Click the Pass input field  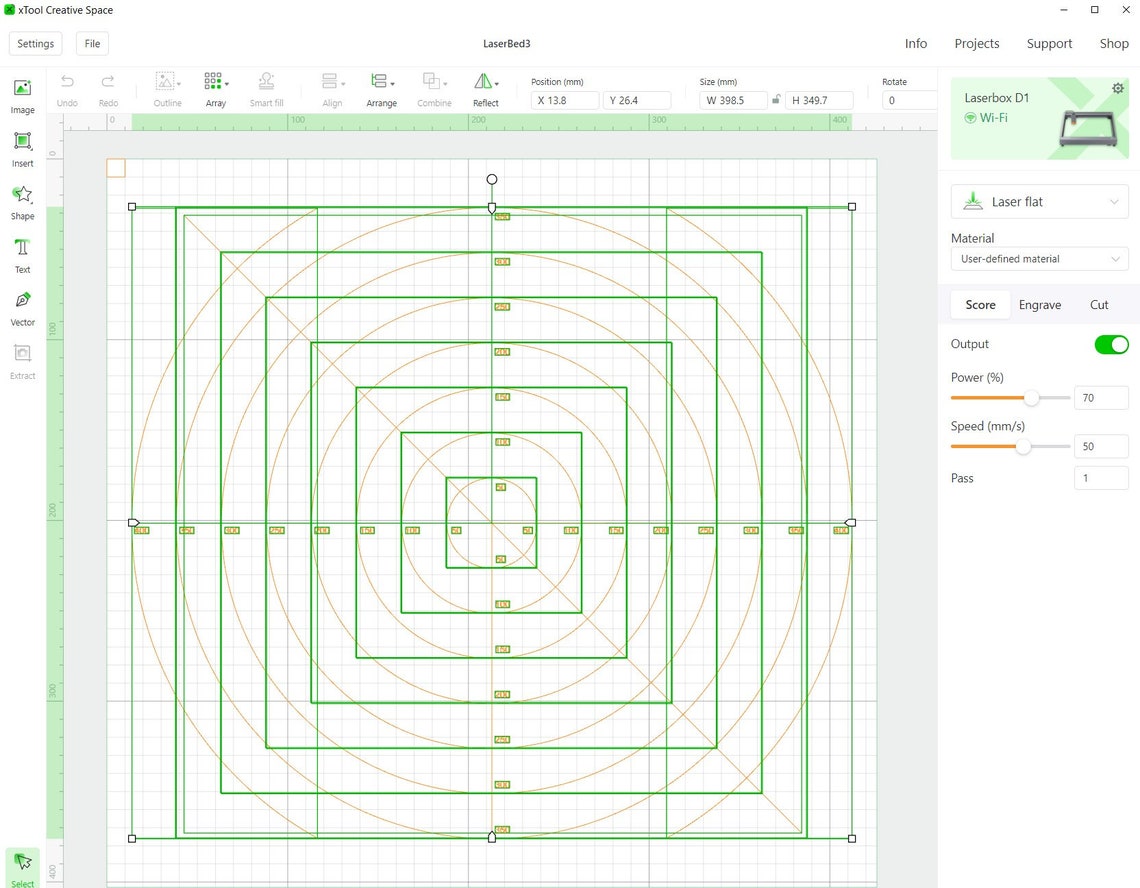click(1100, 478)
